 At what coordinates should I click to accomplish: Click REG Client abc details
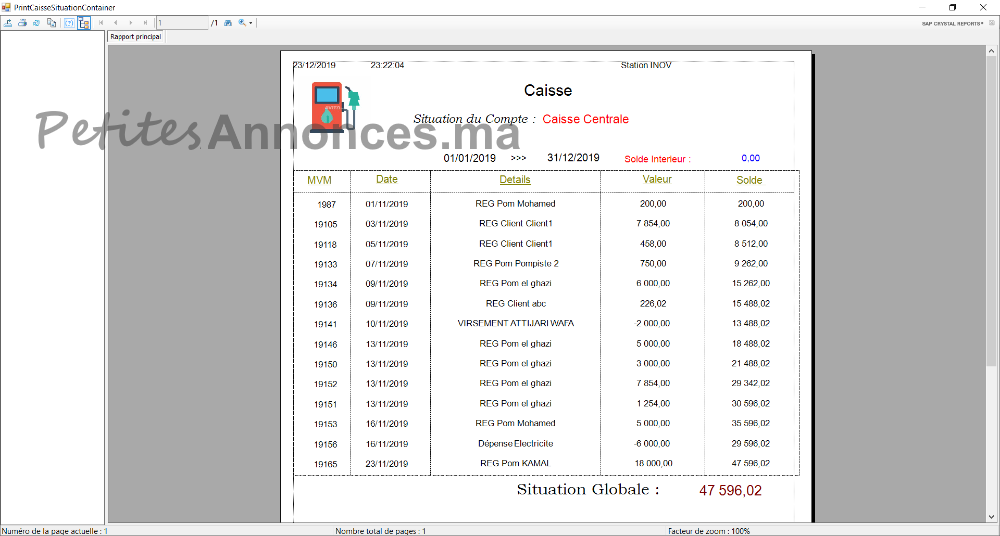[x=516, y=304]
